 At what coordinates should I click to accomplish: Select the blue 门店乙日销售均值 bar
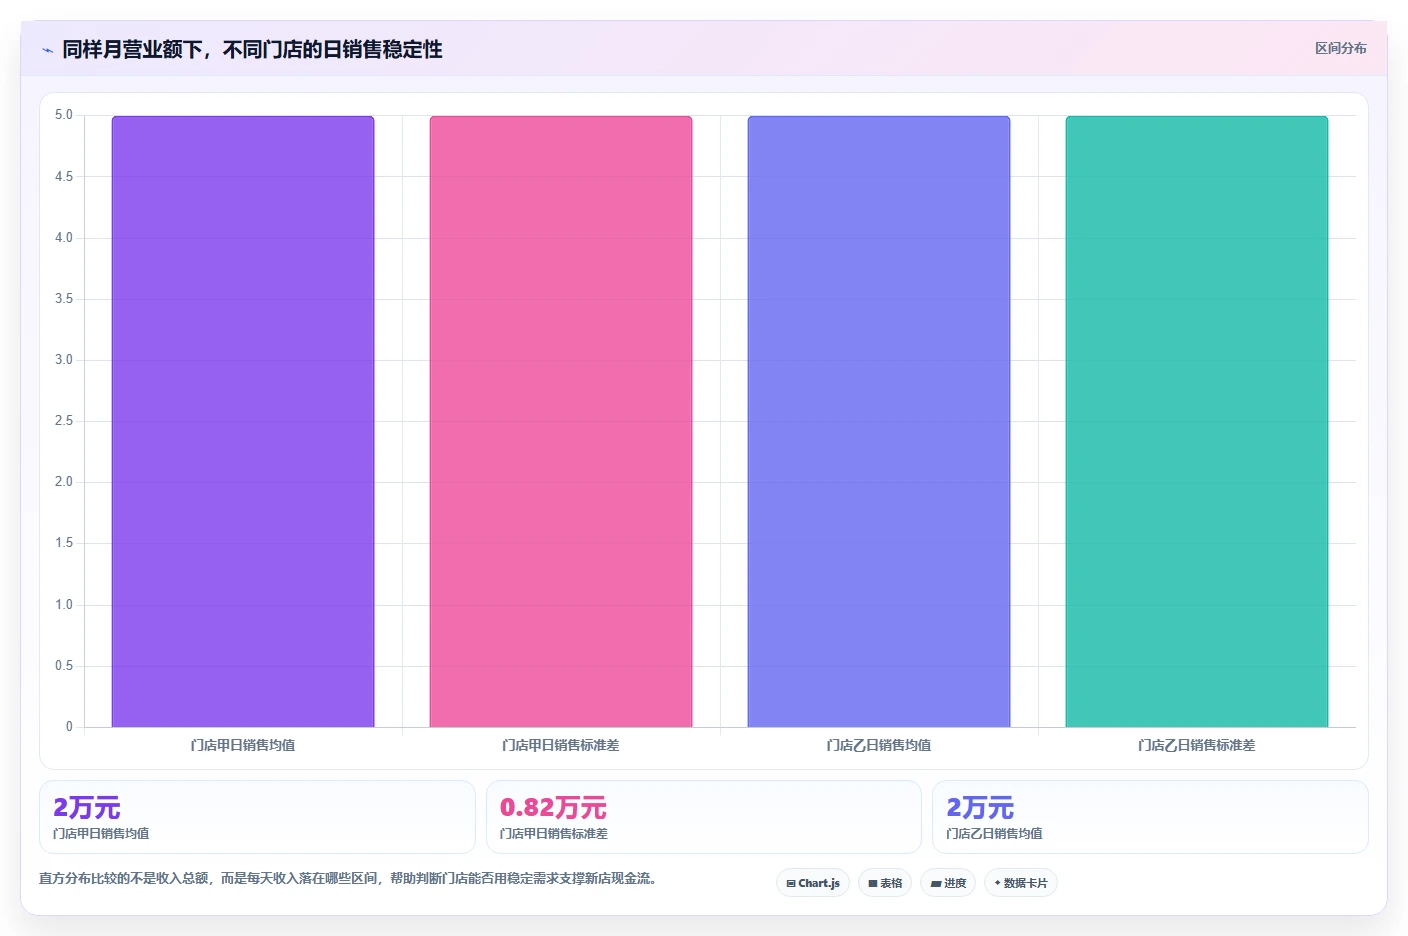click(x=879, y=421)
